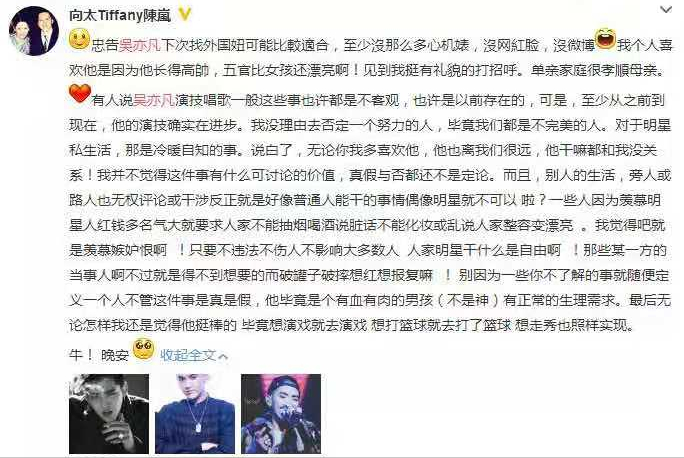
Task: Click the text line beginning 路人也无权评论
Action: pyautogui.click(x=365, y=200)
